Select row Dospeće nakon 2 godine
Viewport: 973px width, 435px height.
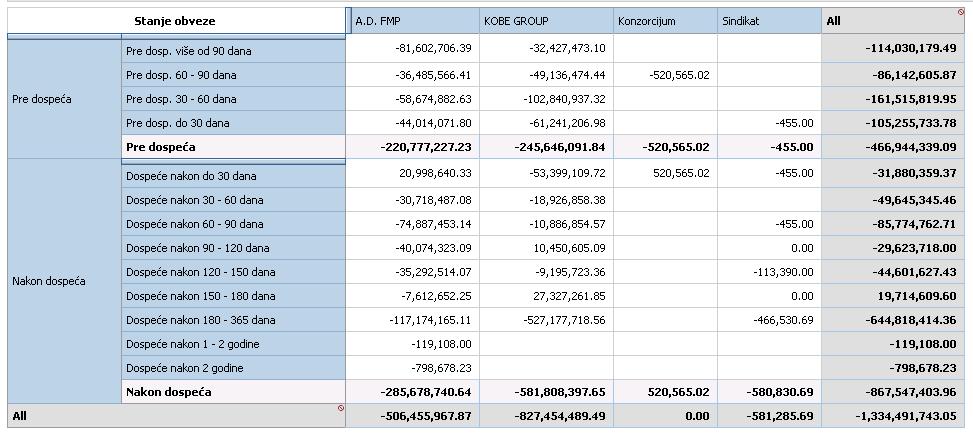pyautogui.click(x=232, y=368)
